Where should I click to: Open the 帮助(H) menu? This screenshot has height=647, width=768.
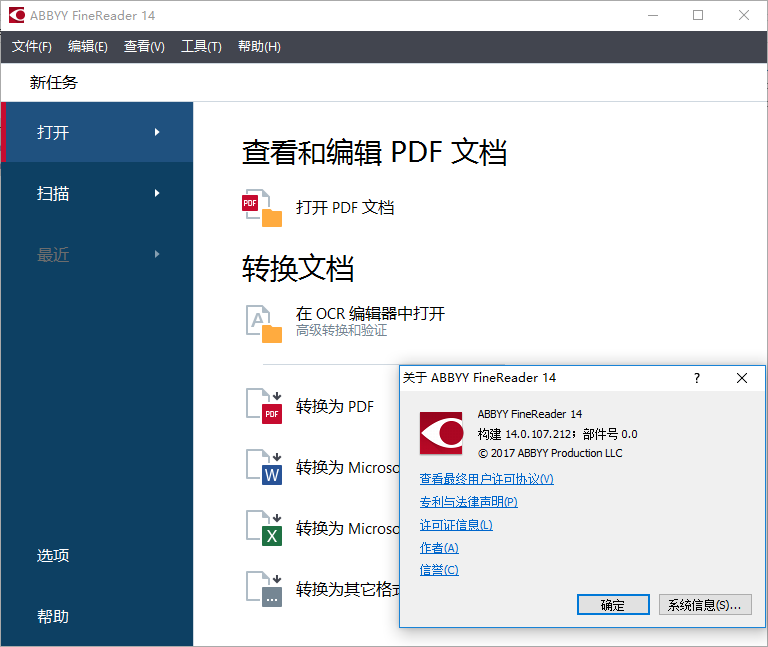coord(259,47)
